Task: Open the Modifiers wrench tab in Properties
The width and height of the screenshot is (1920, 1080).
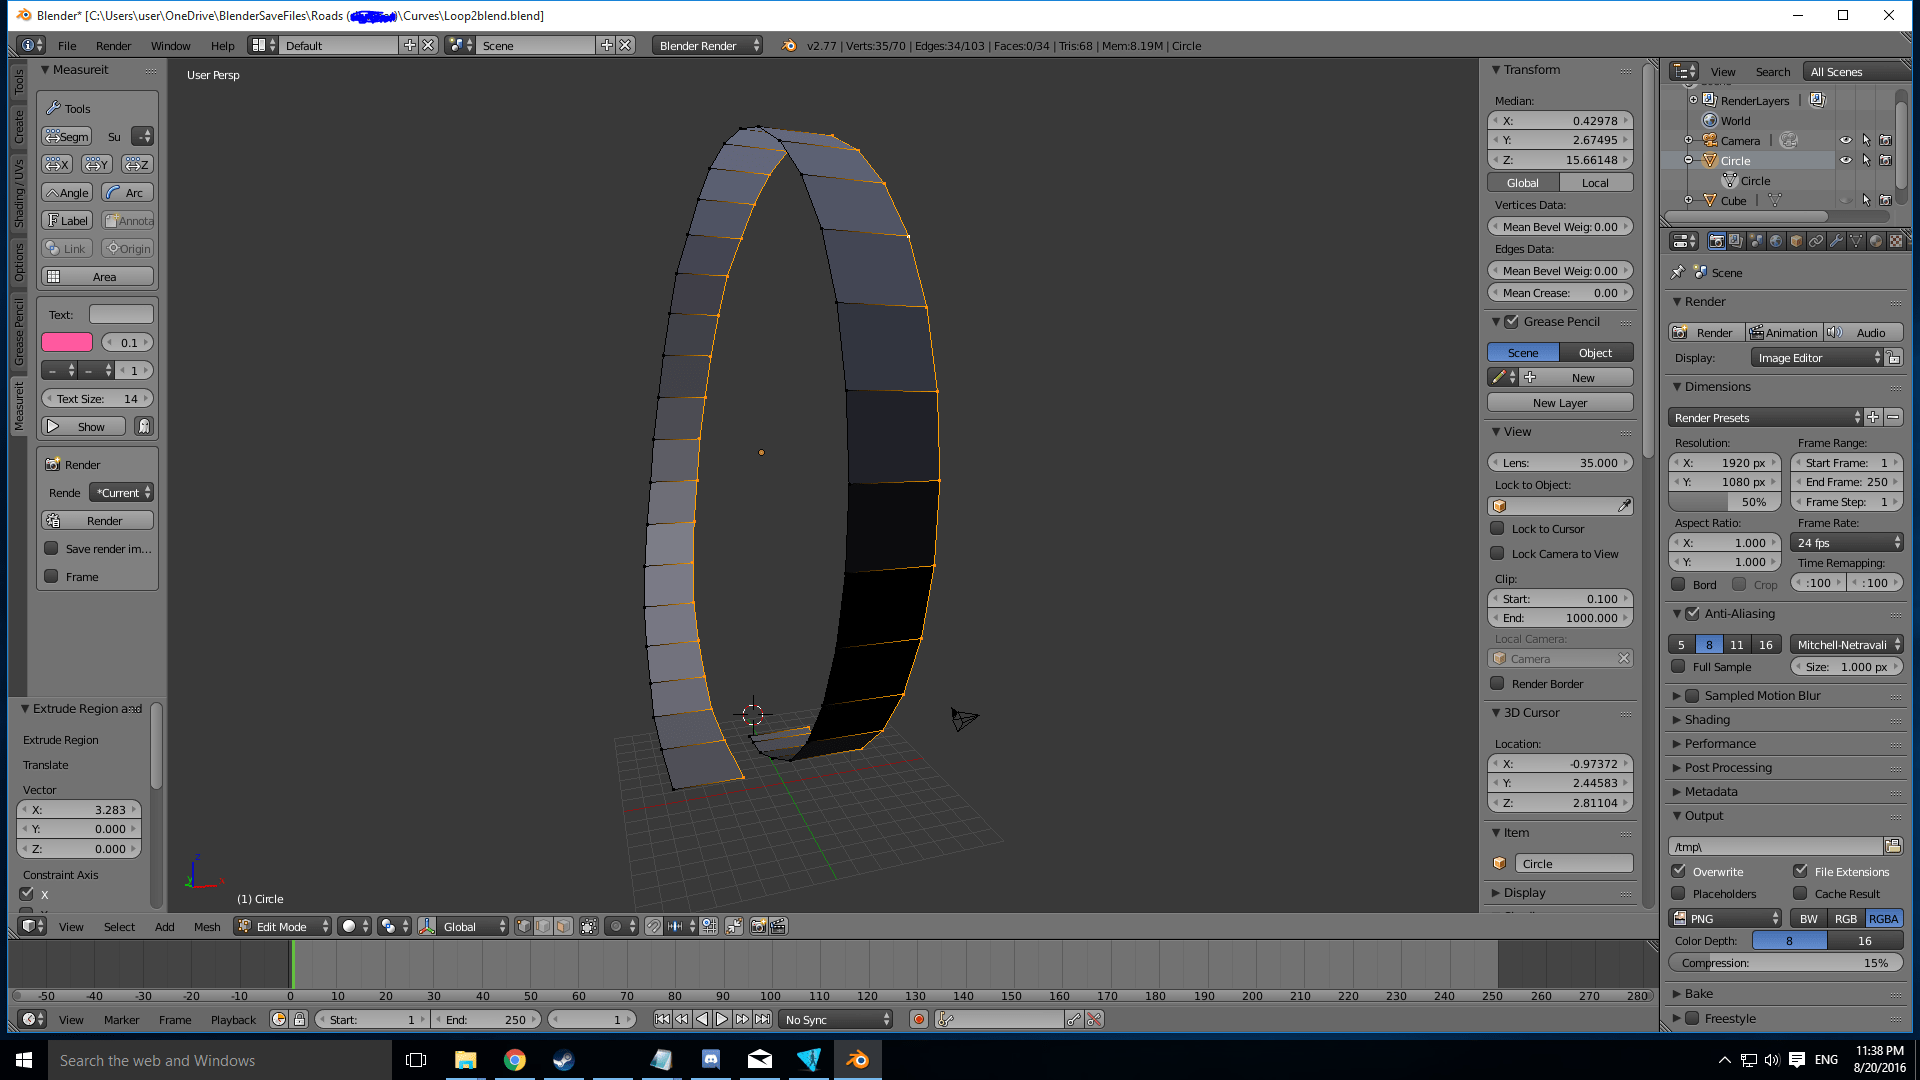Action: tap(1838, 241)
